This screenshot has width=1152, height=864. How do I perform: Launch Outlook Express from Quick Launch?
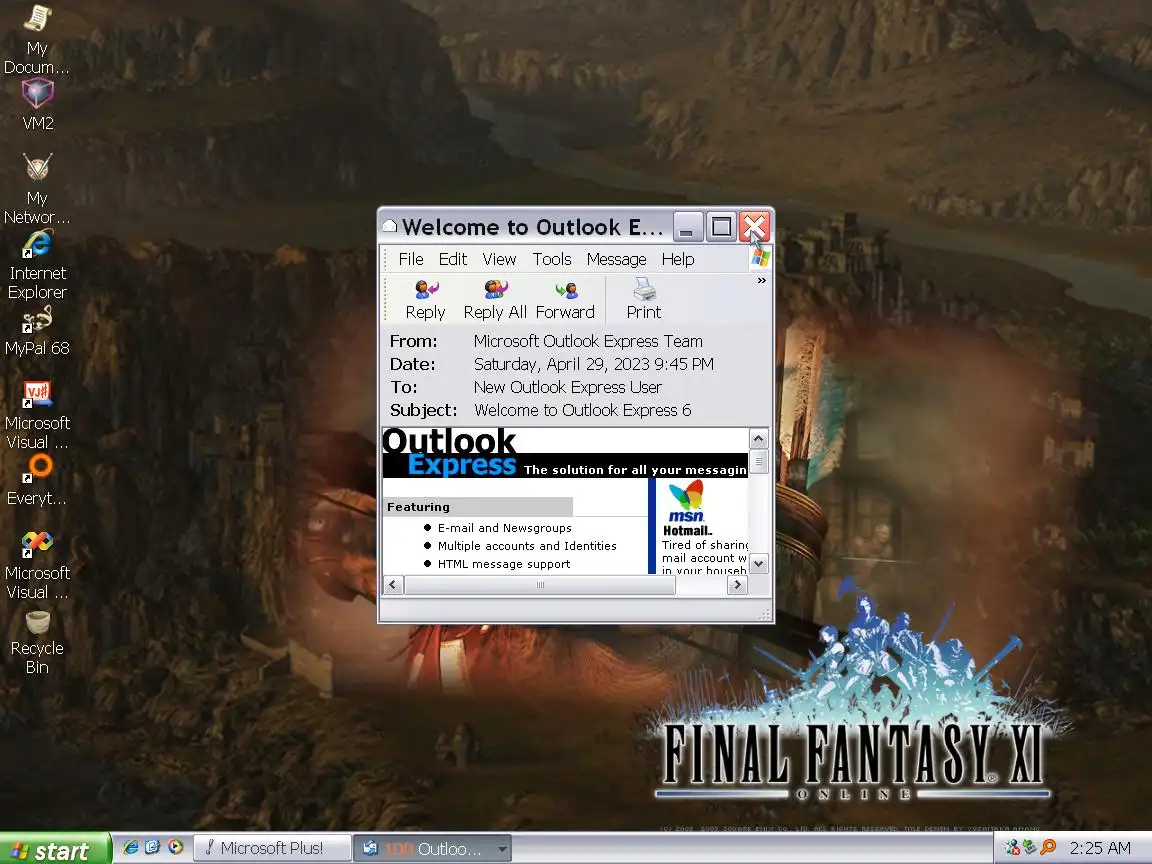tap(152, 848)
